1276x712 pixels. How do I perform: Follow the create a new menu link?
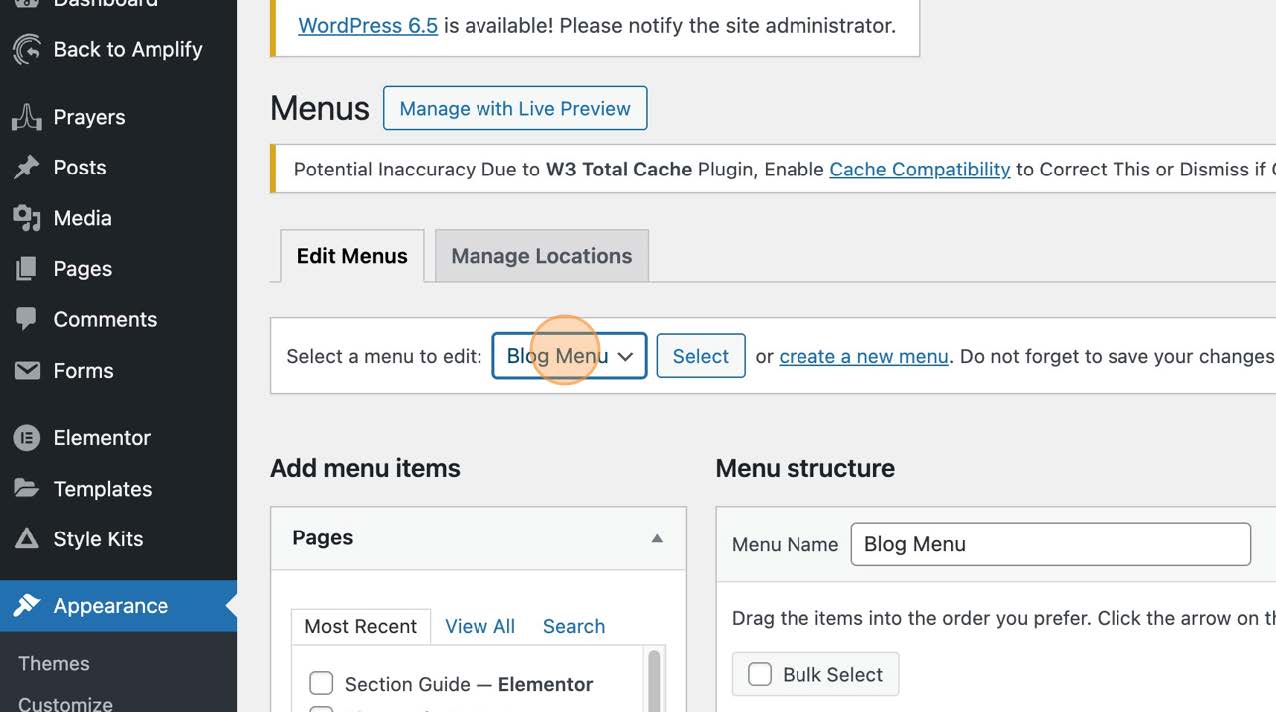863,356
